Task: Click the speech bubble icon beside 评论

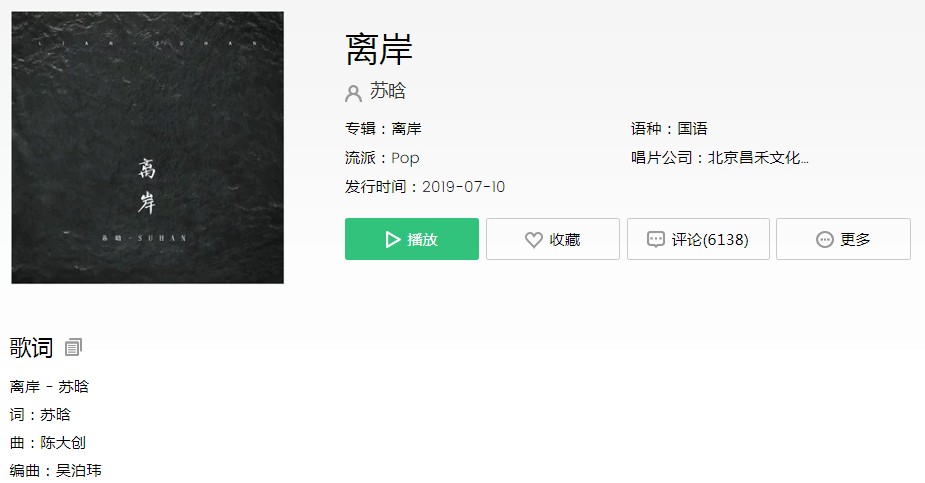Action: (656, 239)
